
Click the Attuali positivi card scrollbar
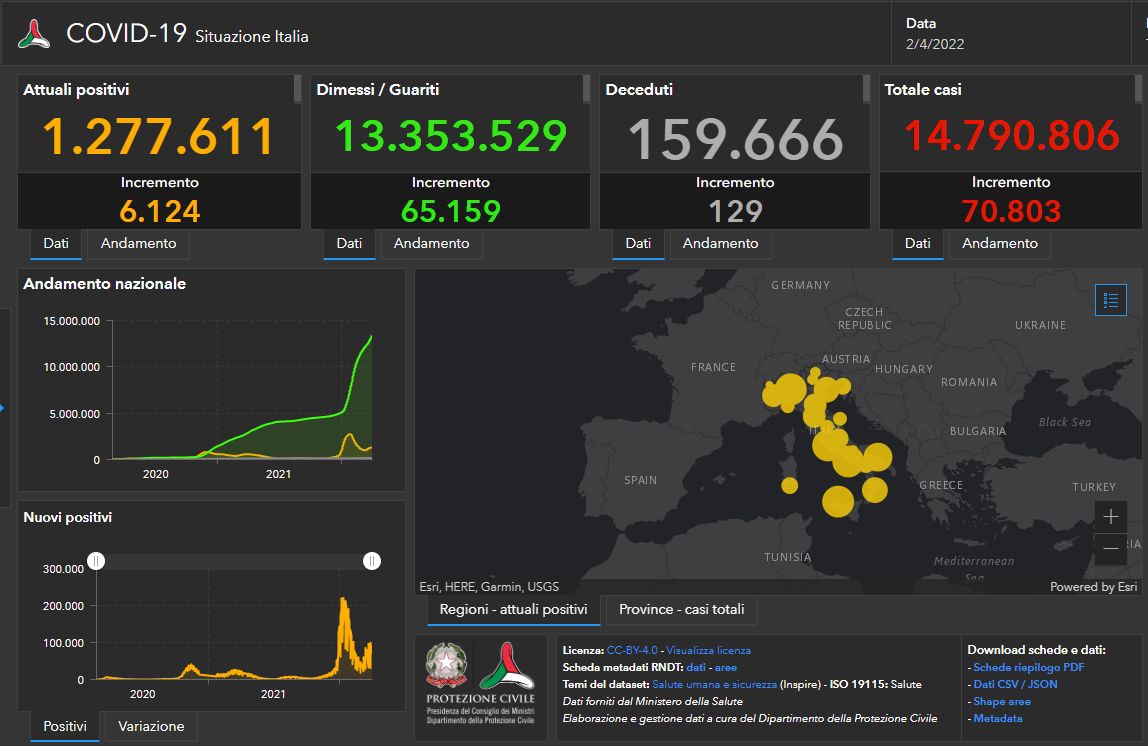(x=297, y=90)
